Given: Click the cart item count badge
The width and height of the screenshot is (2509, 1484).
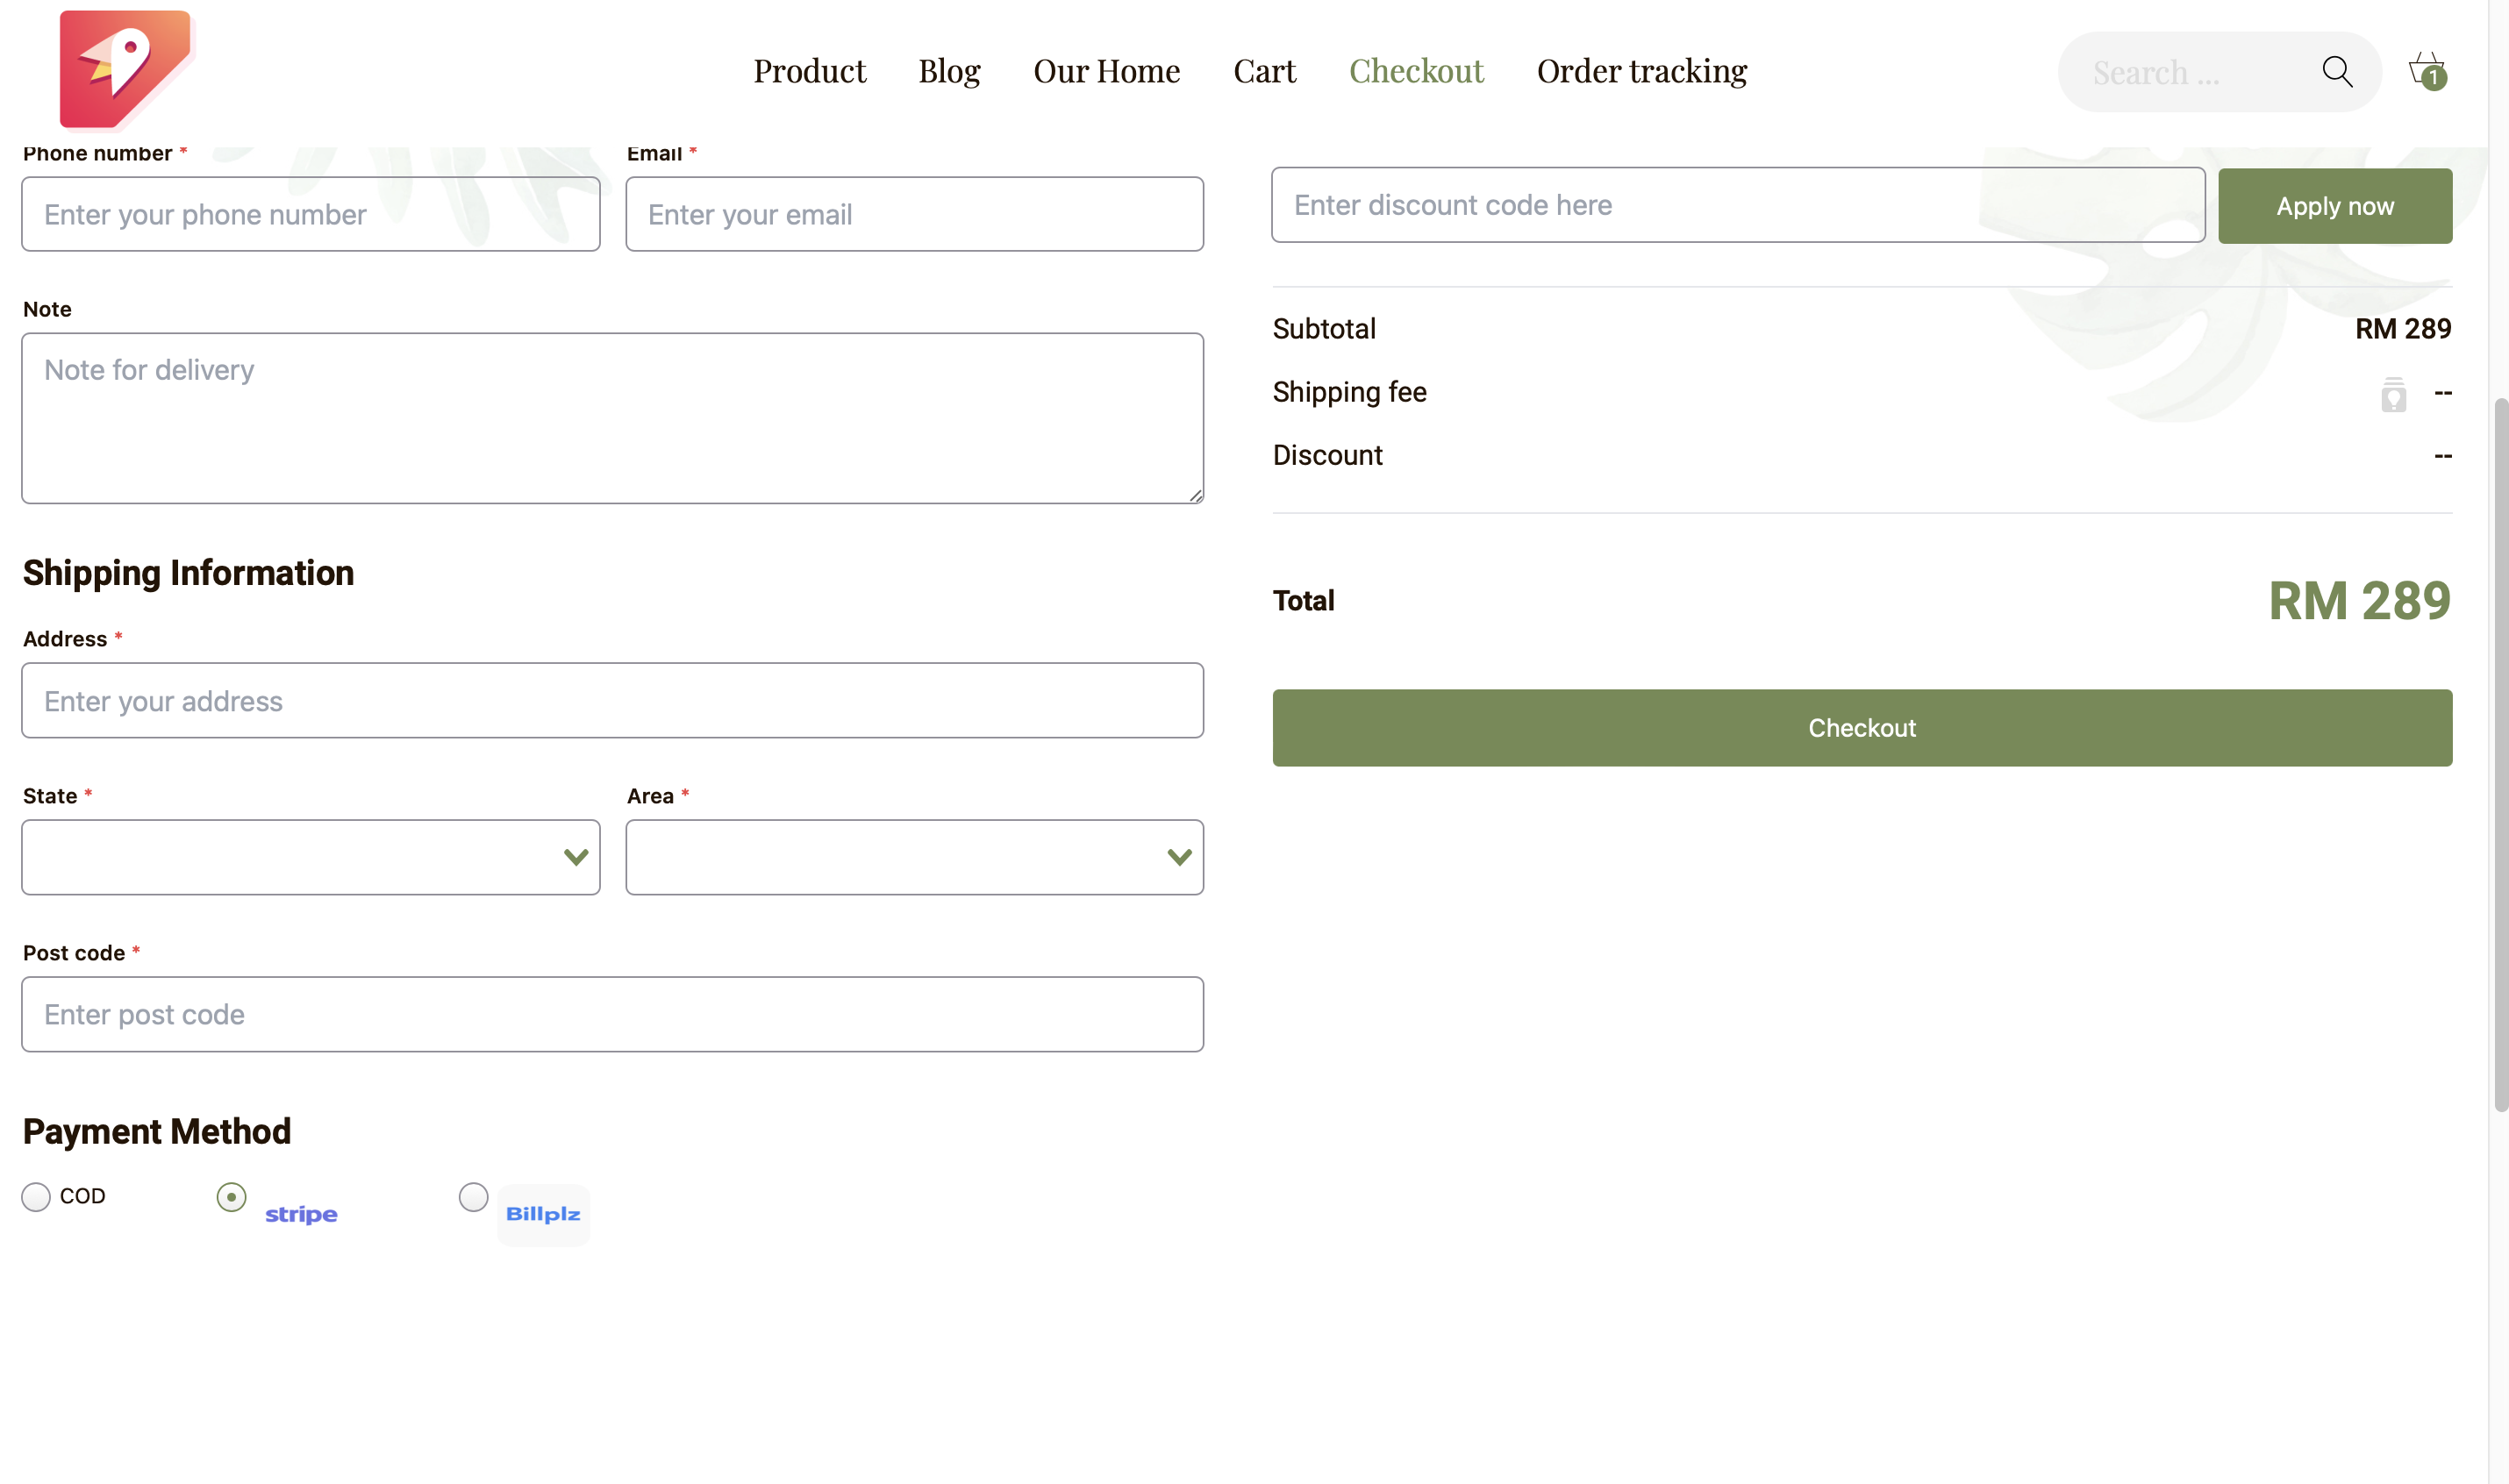Looking at the screenshot, I should tap(2434, 78).
